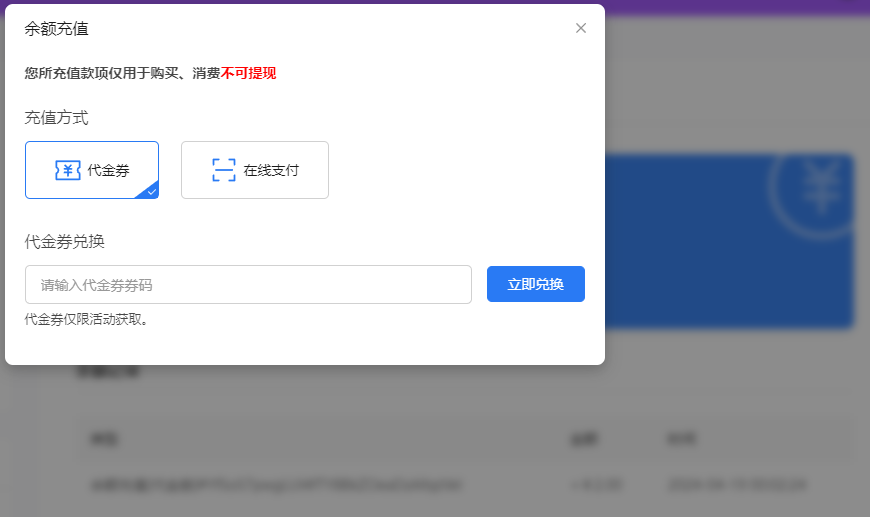Close the 余额充值 dialog
This screenshot has width=870, height=517.
click(581, 28)
